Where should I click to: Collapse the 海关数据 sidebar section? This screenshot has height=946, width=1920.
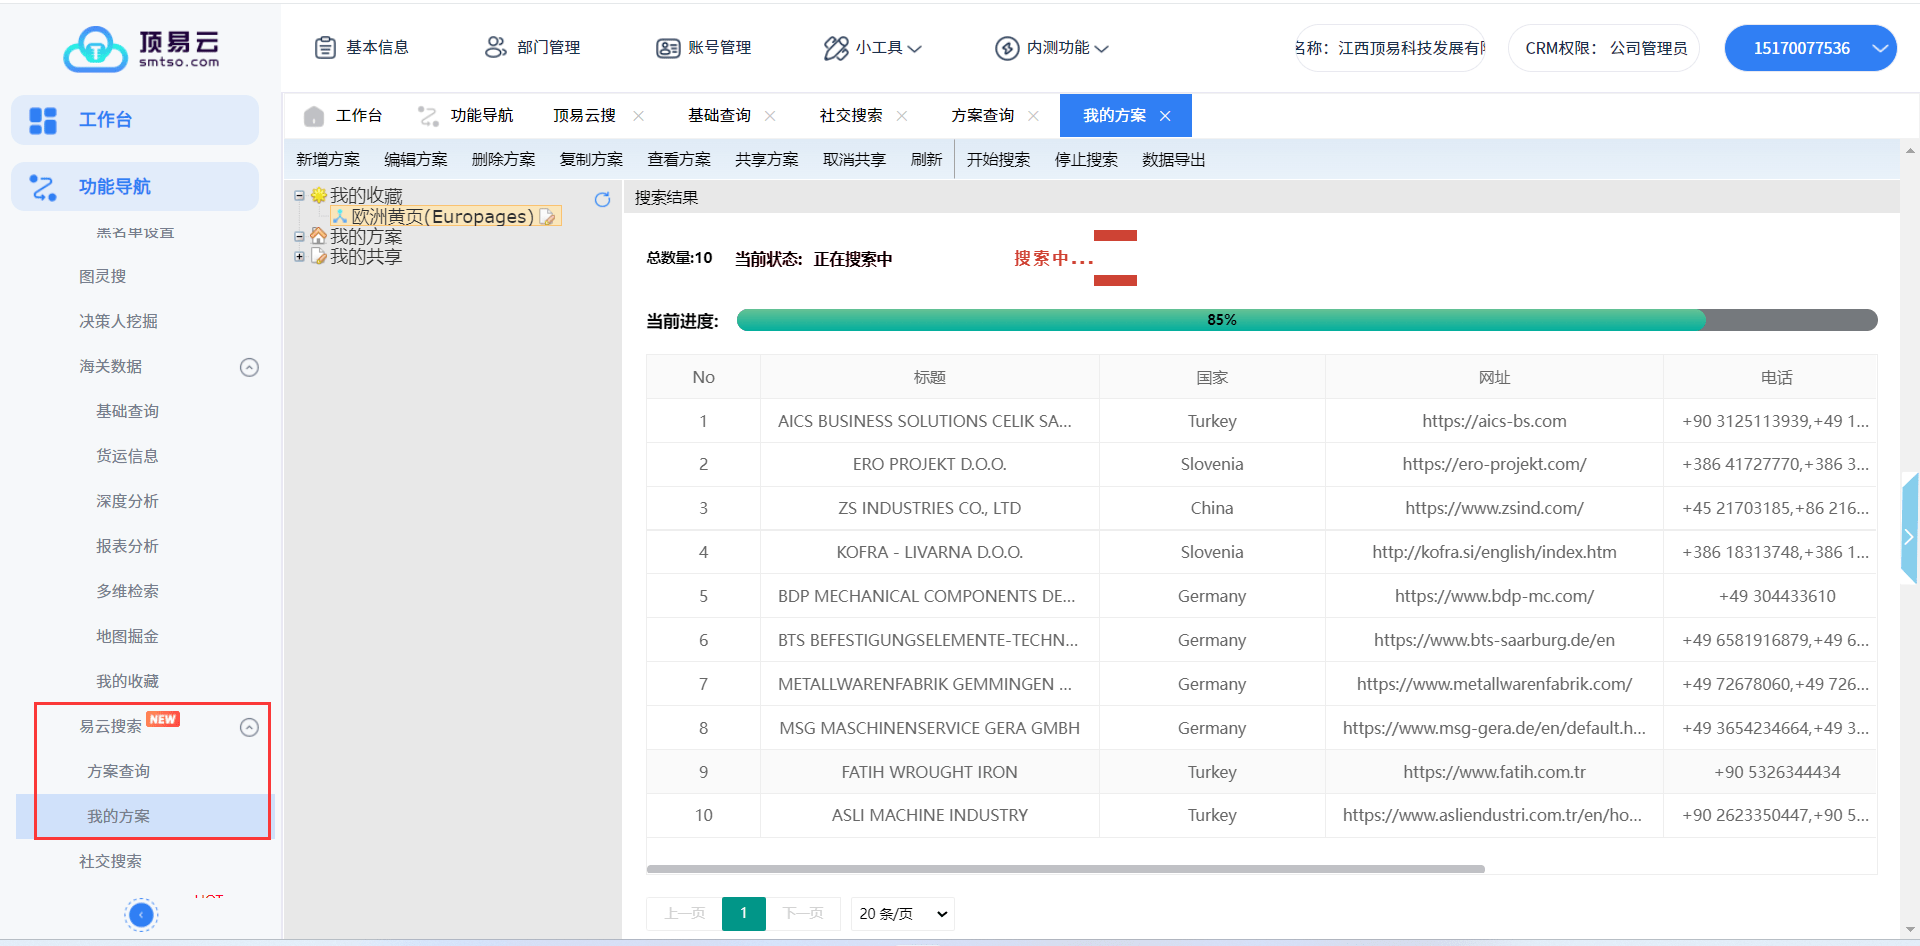click(x=249, y=367)
